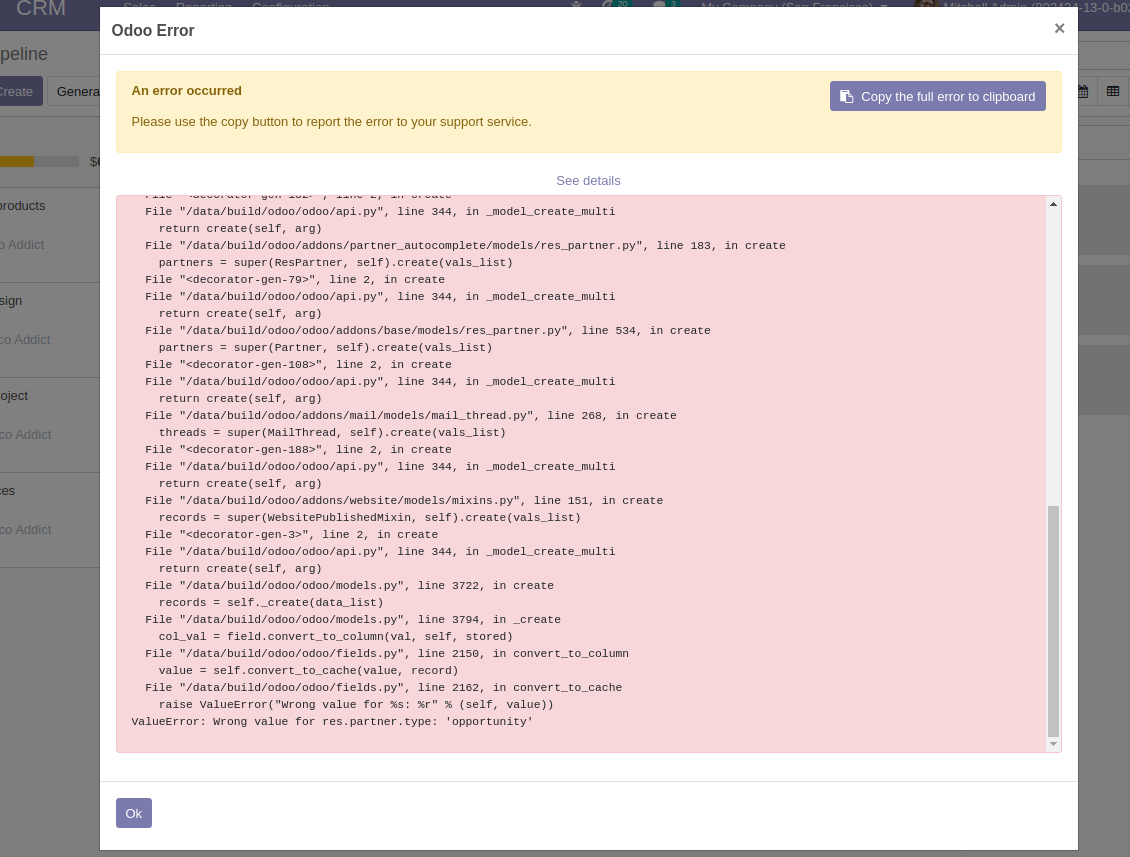Click the clipboard icon on the copy button

coord(847,96)
